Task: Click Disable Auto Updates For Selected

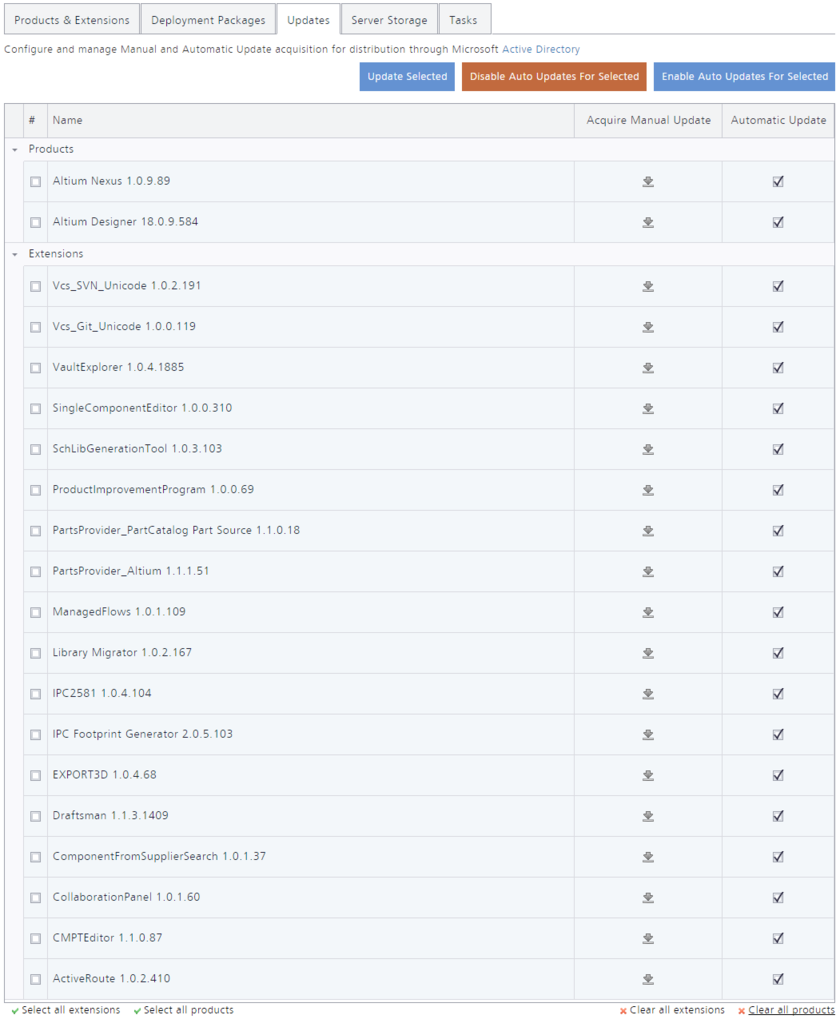Action: tap(554, 76)
